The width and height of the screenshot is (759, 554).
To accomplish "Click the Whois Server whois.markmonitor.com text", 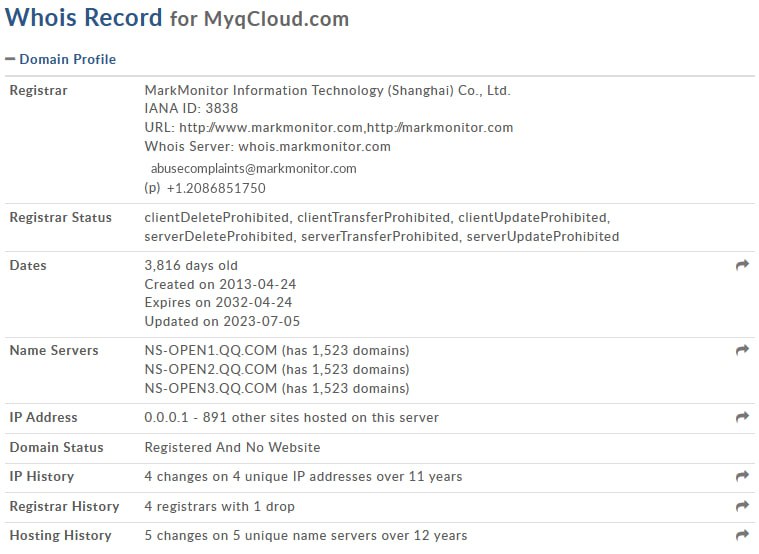I will [267, 147].
